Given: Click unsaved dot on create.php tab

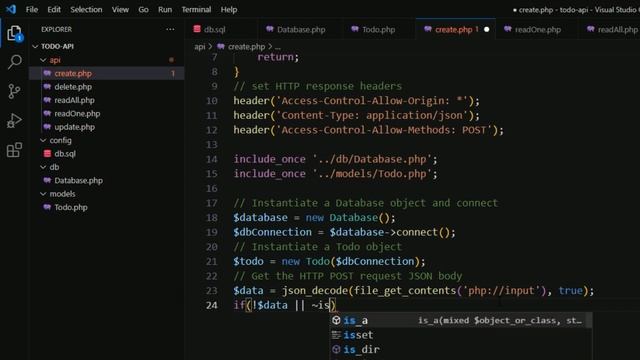Looking at the screenshot, I should click(487, 29).
